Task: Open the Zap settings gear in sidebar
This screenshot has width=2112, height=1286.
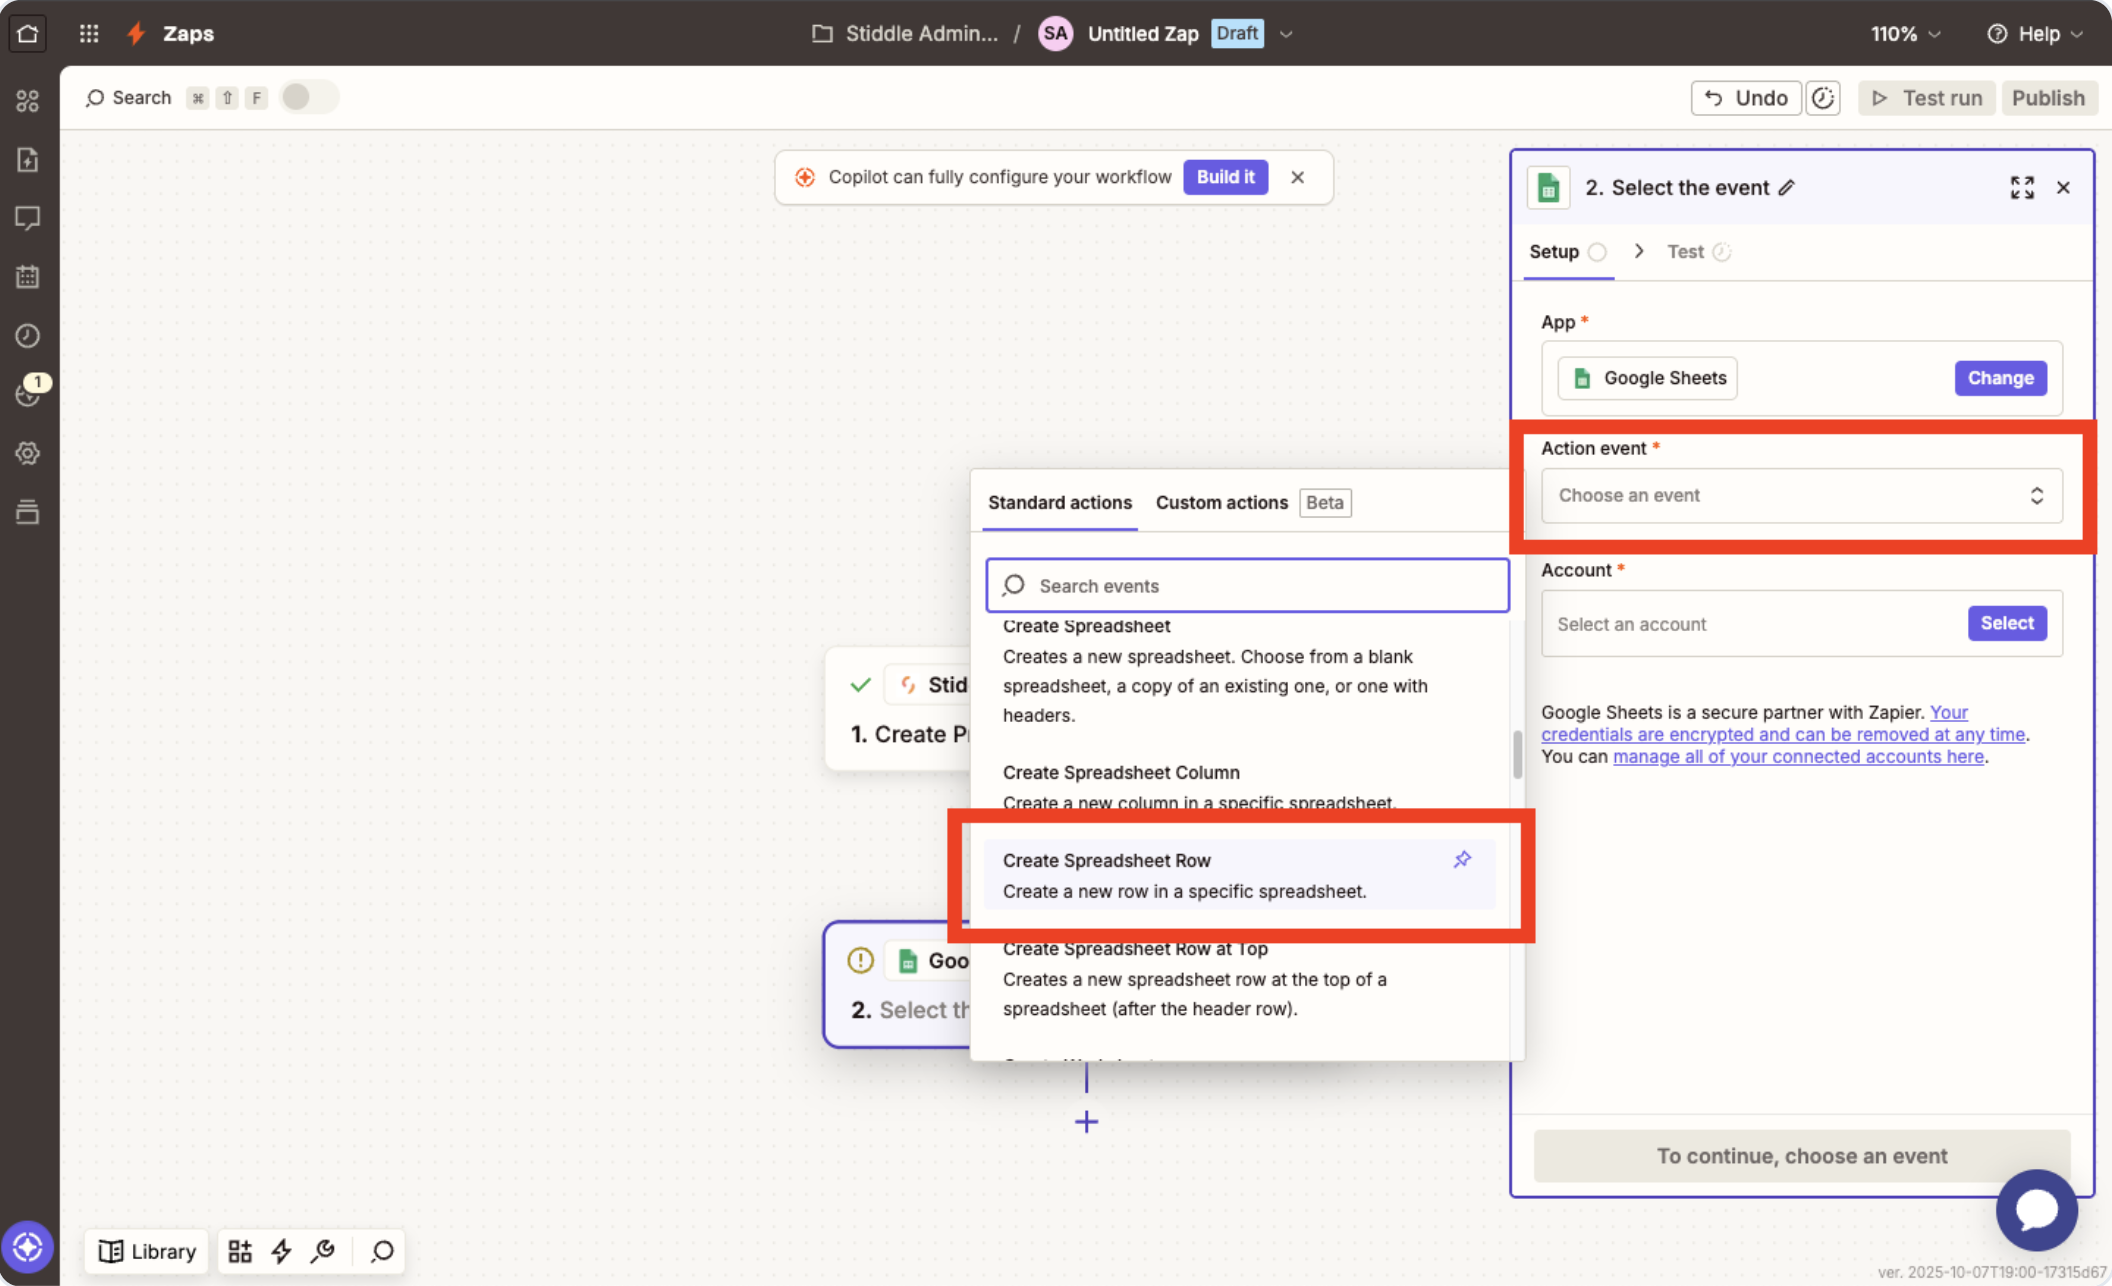Action: 27,453
